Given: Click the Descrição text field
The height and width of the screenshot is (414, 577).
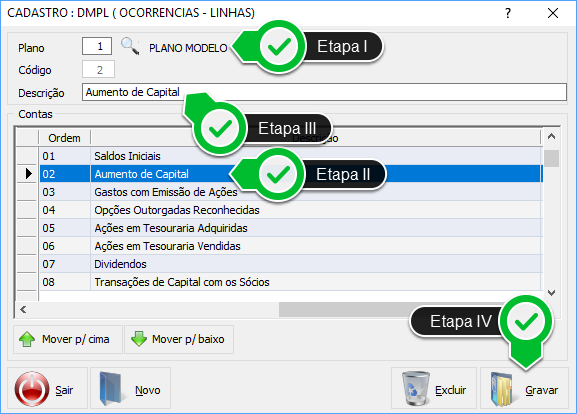Looking at the screenshot, I should click(x=324, y=92).
